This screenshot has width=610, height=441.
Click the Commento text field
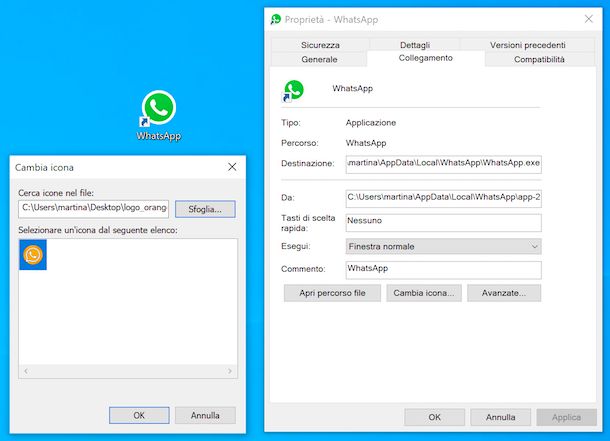tap(443, 270)
